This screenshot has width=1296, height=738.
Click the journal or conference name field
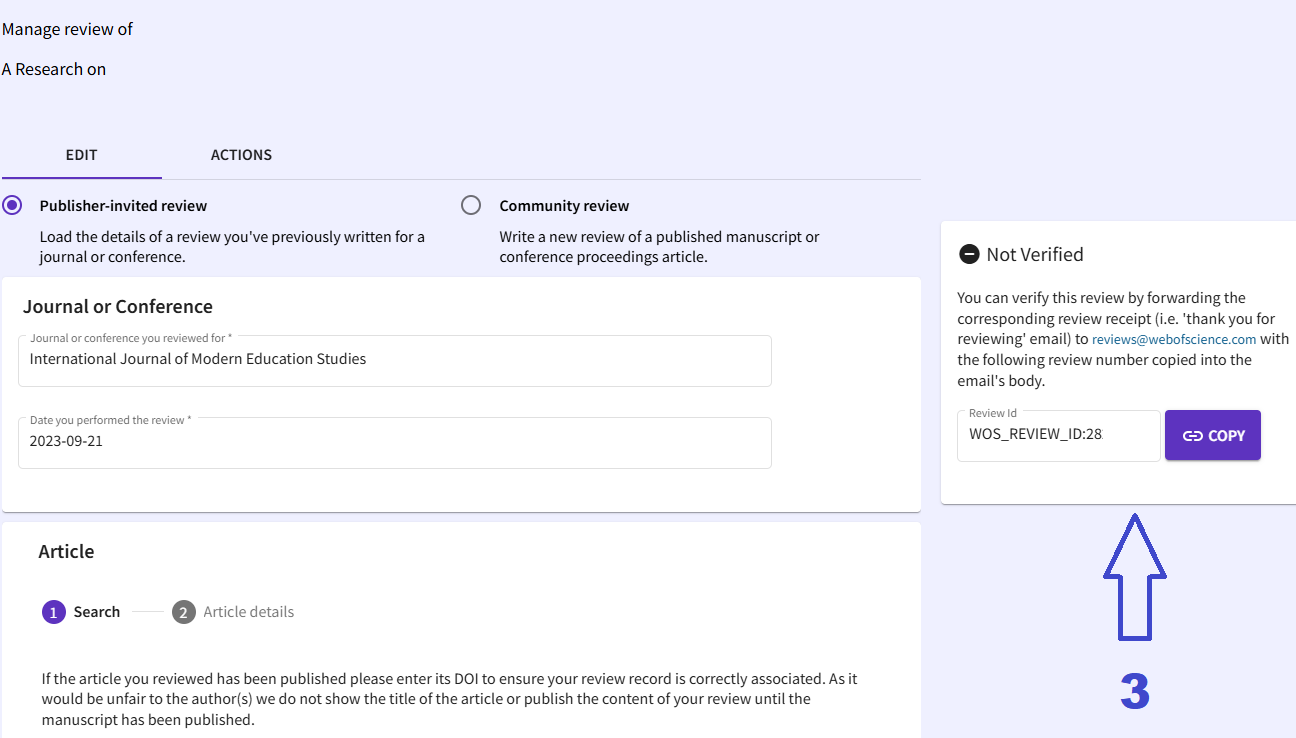(x=395, y=360)
